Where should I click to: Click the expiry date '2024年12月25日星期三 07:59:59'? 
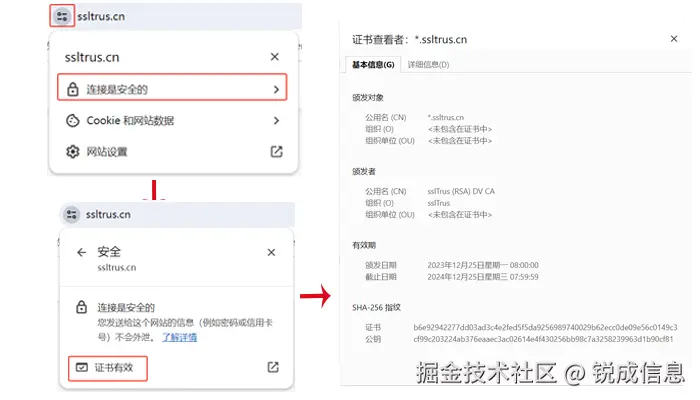(x=483, y=277)
